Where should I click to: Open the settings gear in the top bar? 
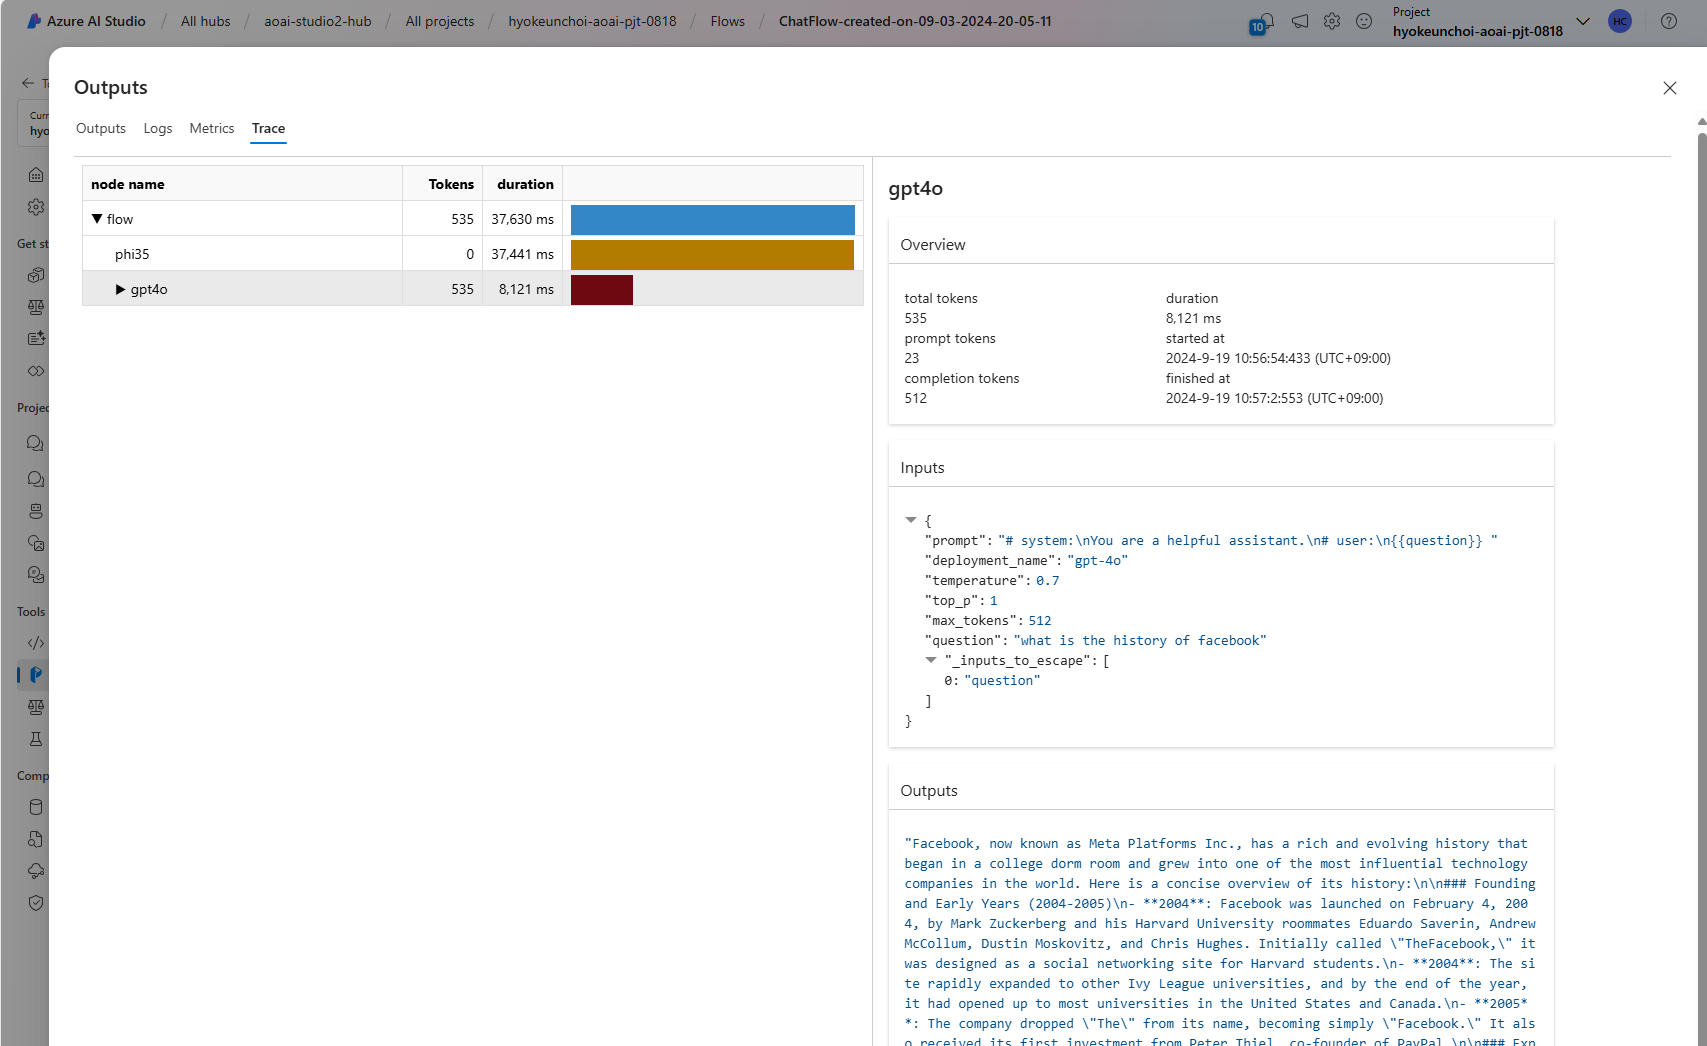[x=1331, y=21]
